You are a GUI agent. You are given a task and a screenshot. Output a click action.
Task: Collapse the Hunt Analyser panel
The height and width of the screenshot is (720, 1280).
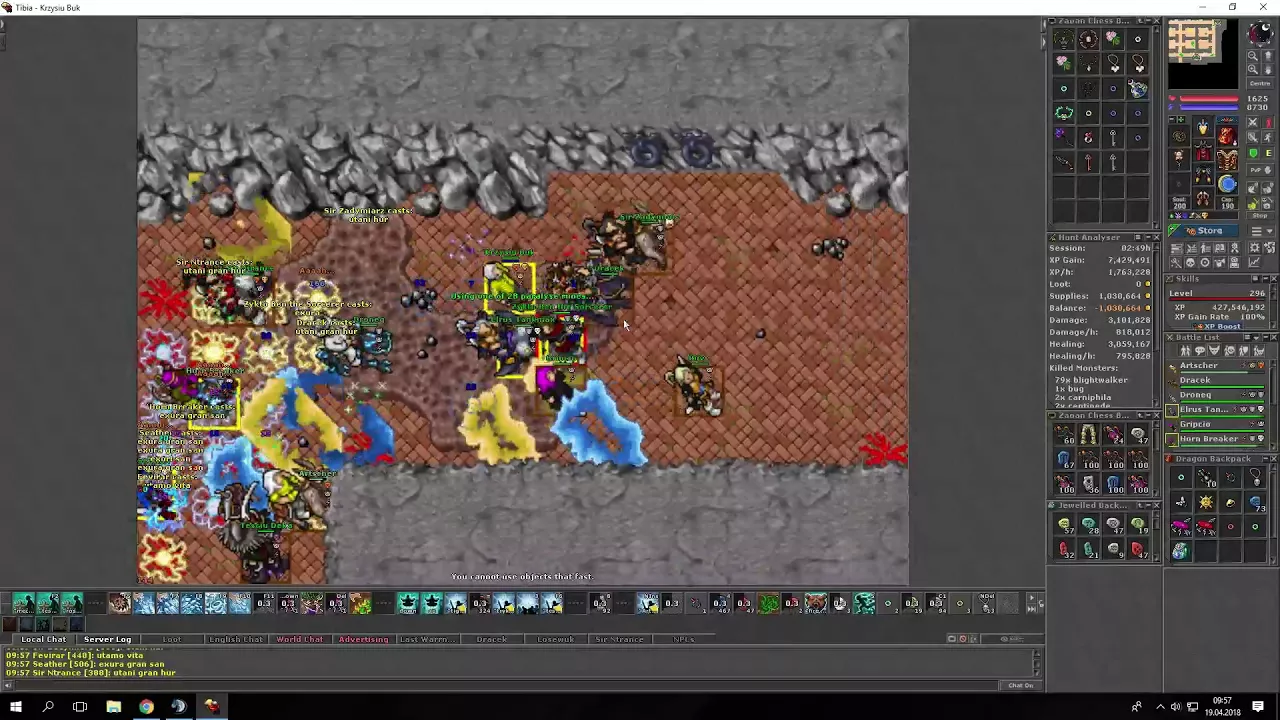tap(1147, 237)
